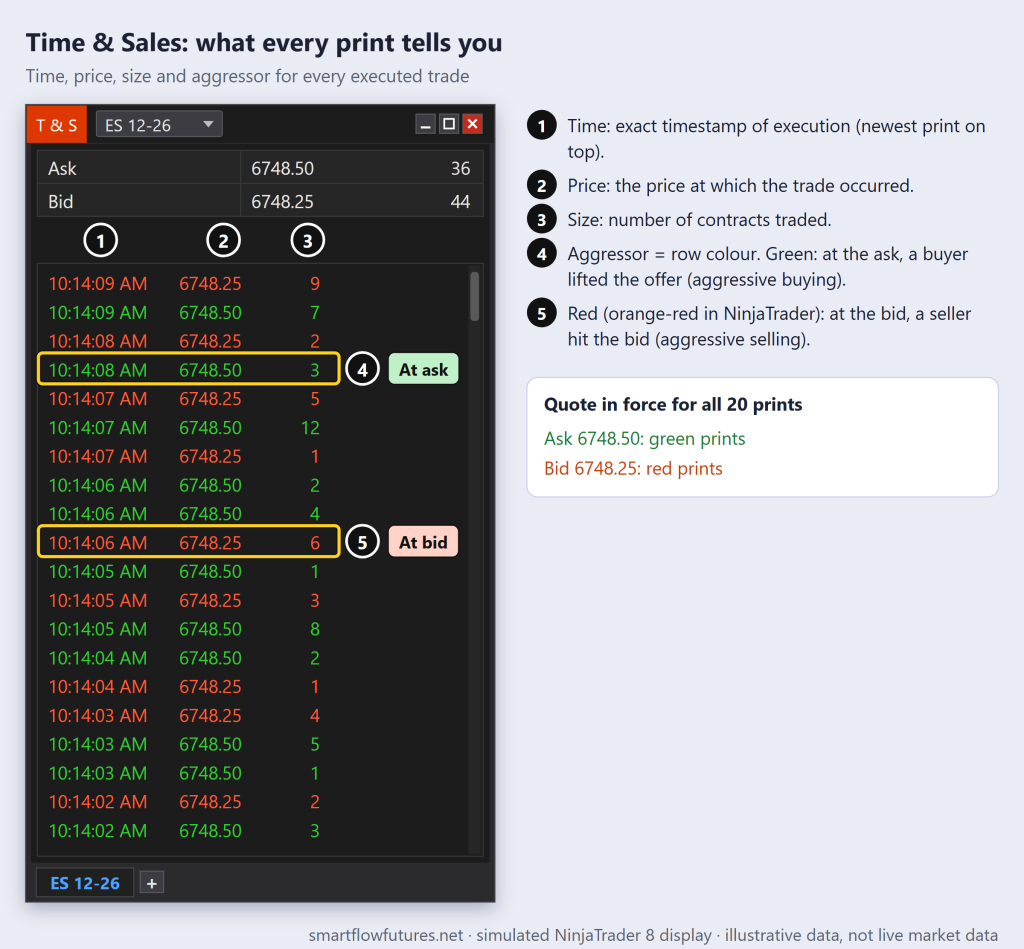Close the T & S window
Screen dimensions: 1024x949
472,123
